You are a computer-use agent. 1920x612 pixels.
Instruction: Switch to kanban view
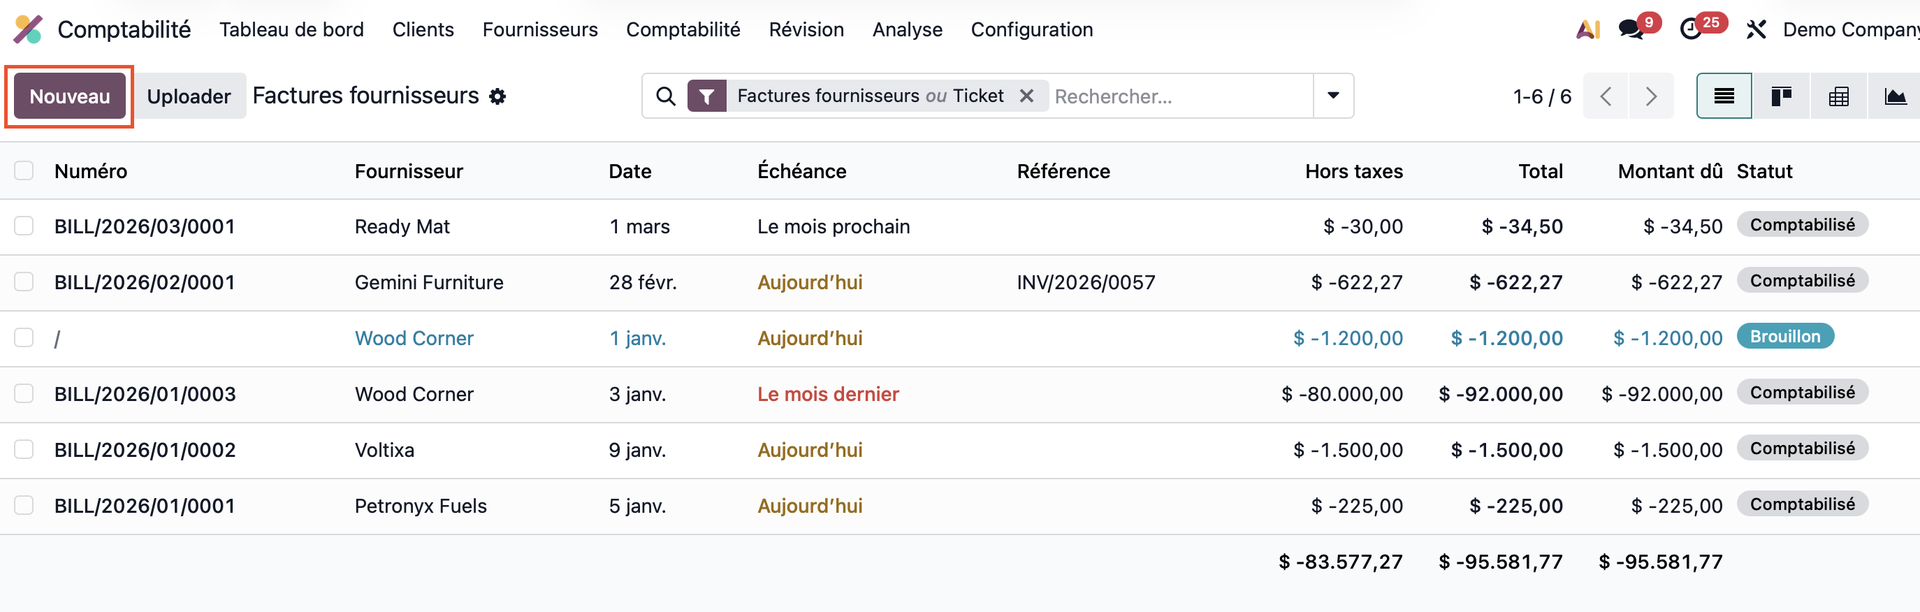pyautogui.click(x=1781, y=96)
